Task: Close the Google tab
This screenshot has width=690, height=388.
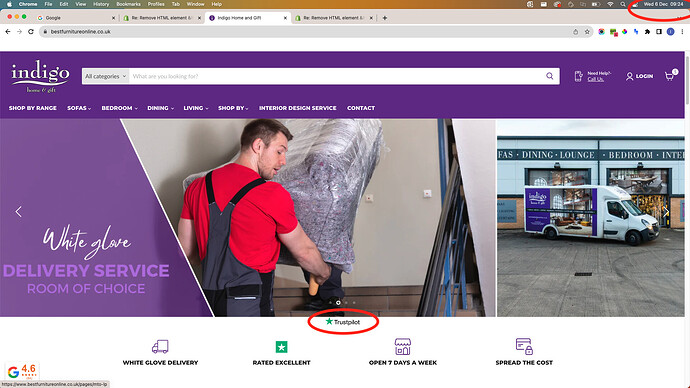Action: click(x=113, y=18)
